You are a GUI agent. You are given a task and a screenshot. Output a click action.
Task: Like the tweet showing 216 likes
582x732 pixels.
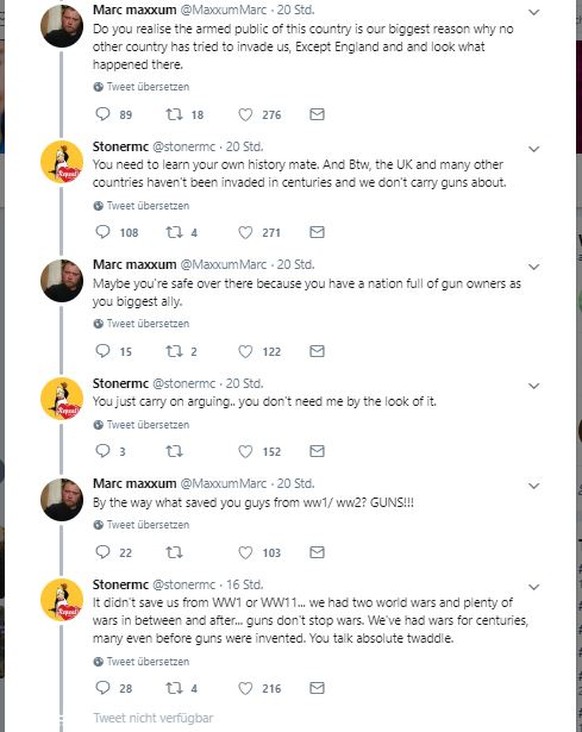coord(245,688)
